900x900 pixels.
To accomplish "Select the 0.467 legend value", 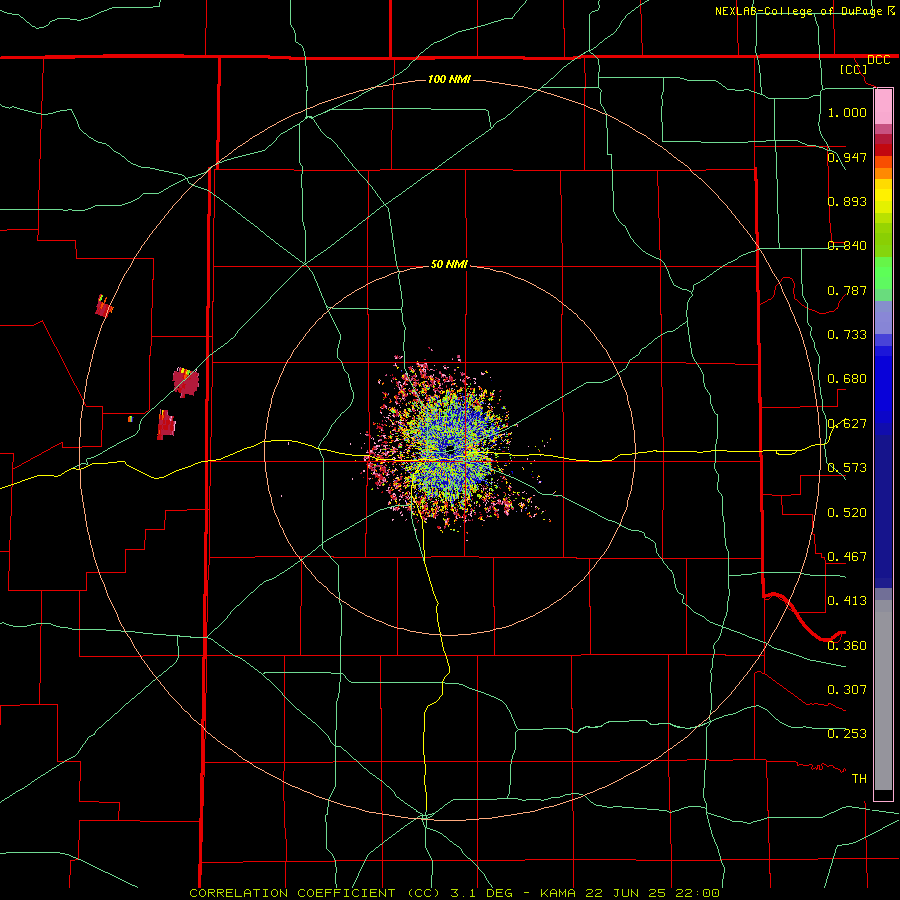I will pyautogui.click(x=847, y=557).
